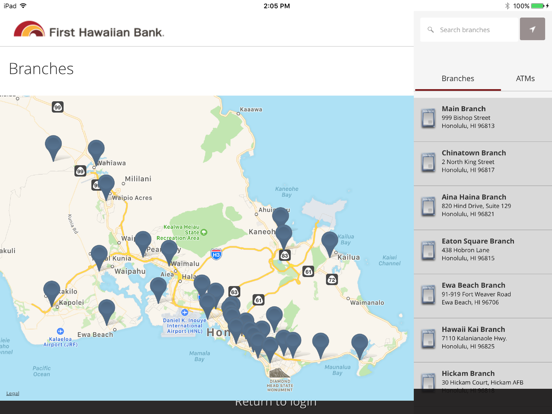Select the Hawaii Kai Branch building icon
The image size is (552, 414).
coord(428,339)
